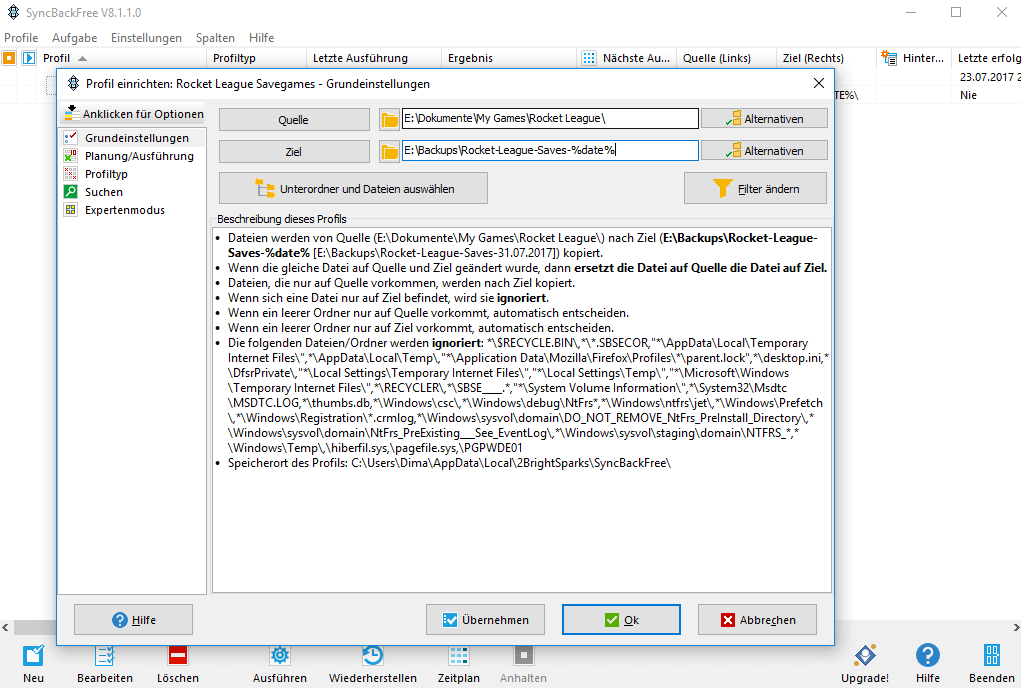Open the Profile menu
Image resolution: width=1021 pixels, height=688 pixels.
tap(21, 38)
